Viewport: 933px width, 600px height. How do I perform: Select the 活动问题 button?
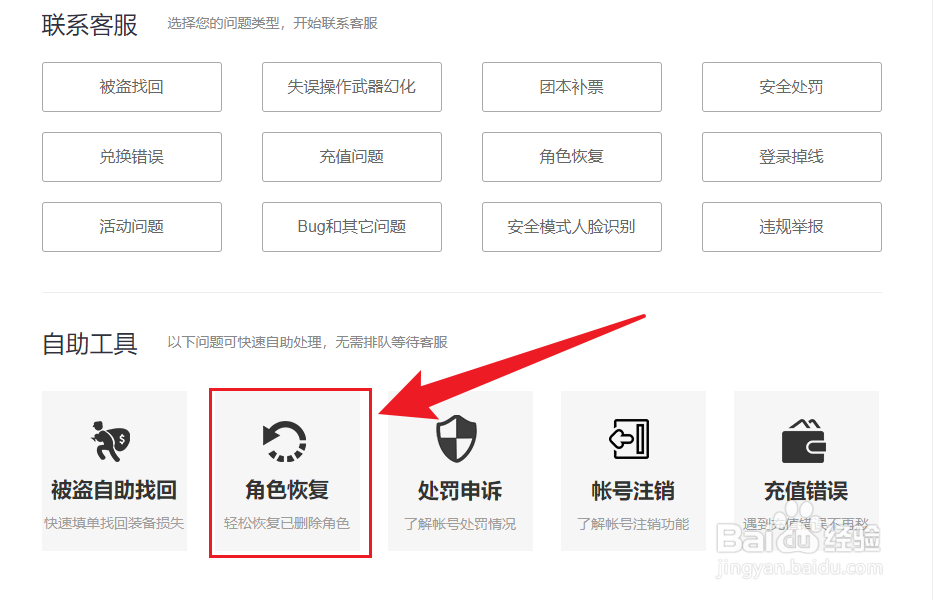(x=132, y=227)
